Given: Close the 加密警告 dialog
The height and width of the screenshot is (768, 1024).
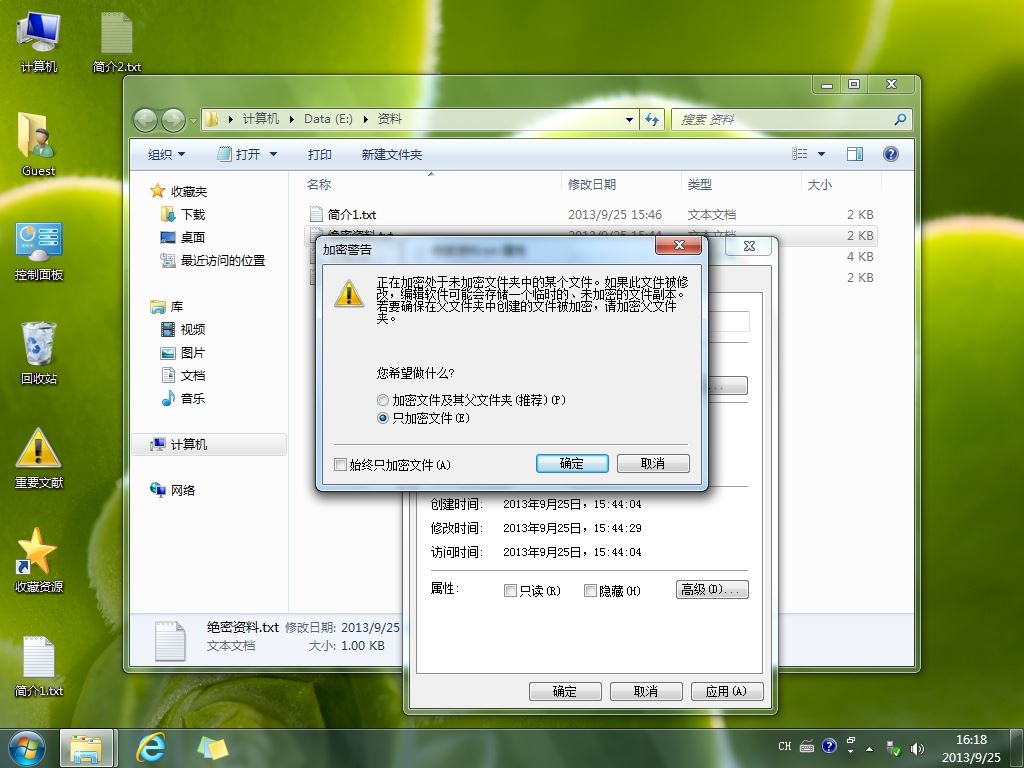Looking at the screenshot, I should point(679,245).
